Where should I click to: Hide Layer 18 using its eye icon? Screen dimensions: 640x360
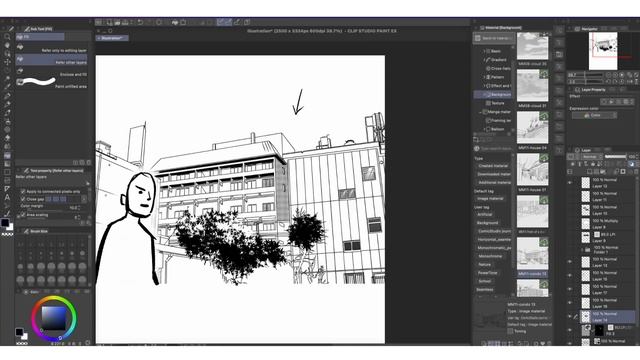point(570,303)
